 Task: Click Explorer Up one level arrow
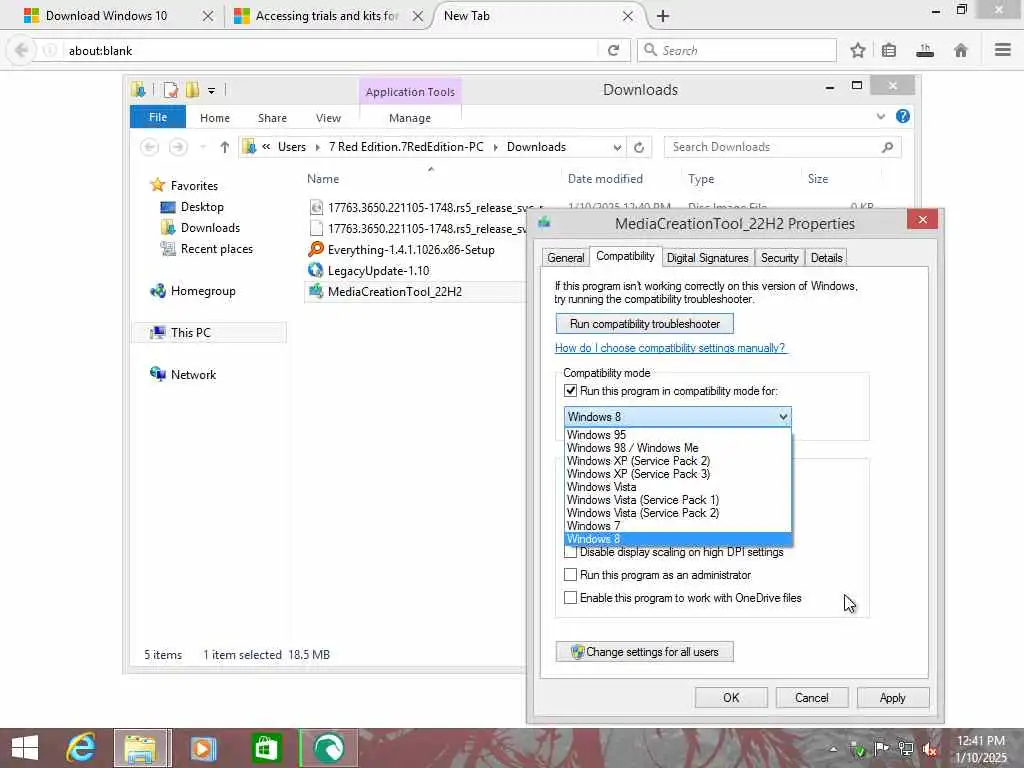225,147
